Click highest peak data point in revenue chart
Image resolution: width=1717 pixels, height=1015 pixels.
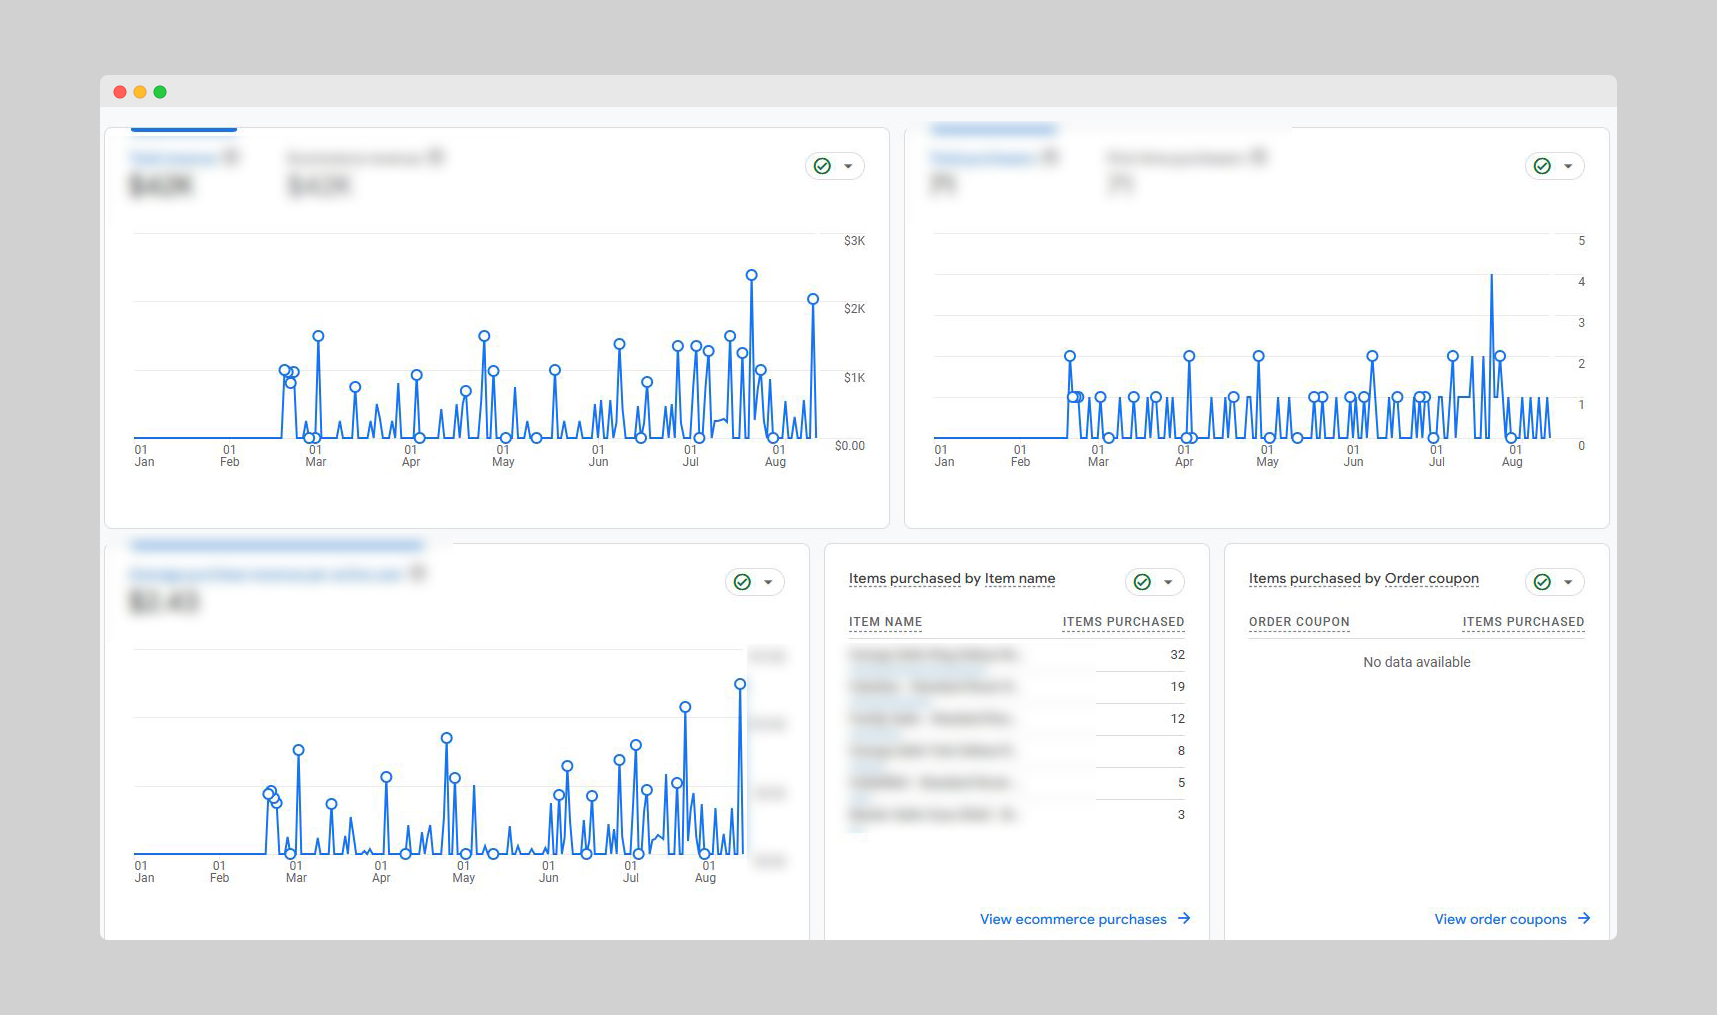pos(751,275)
